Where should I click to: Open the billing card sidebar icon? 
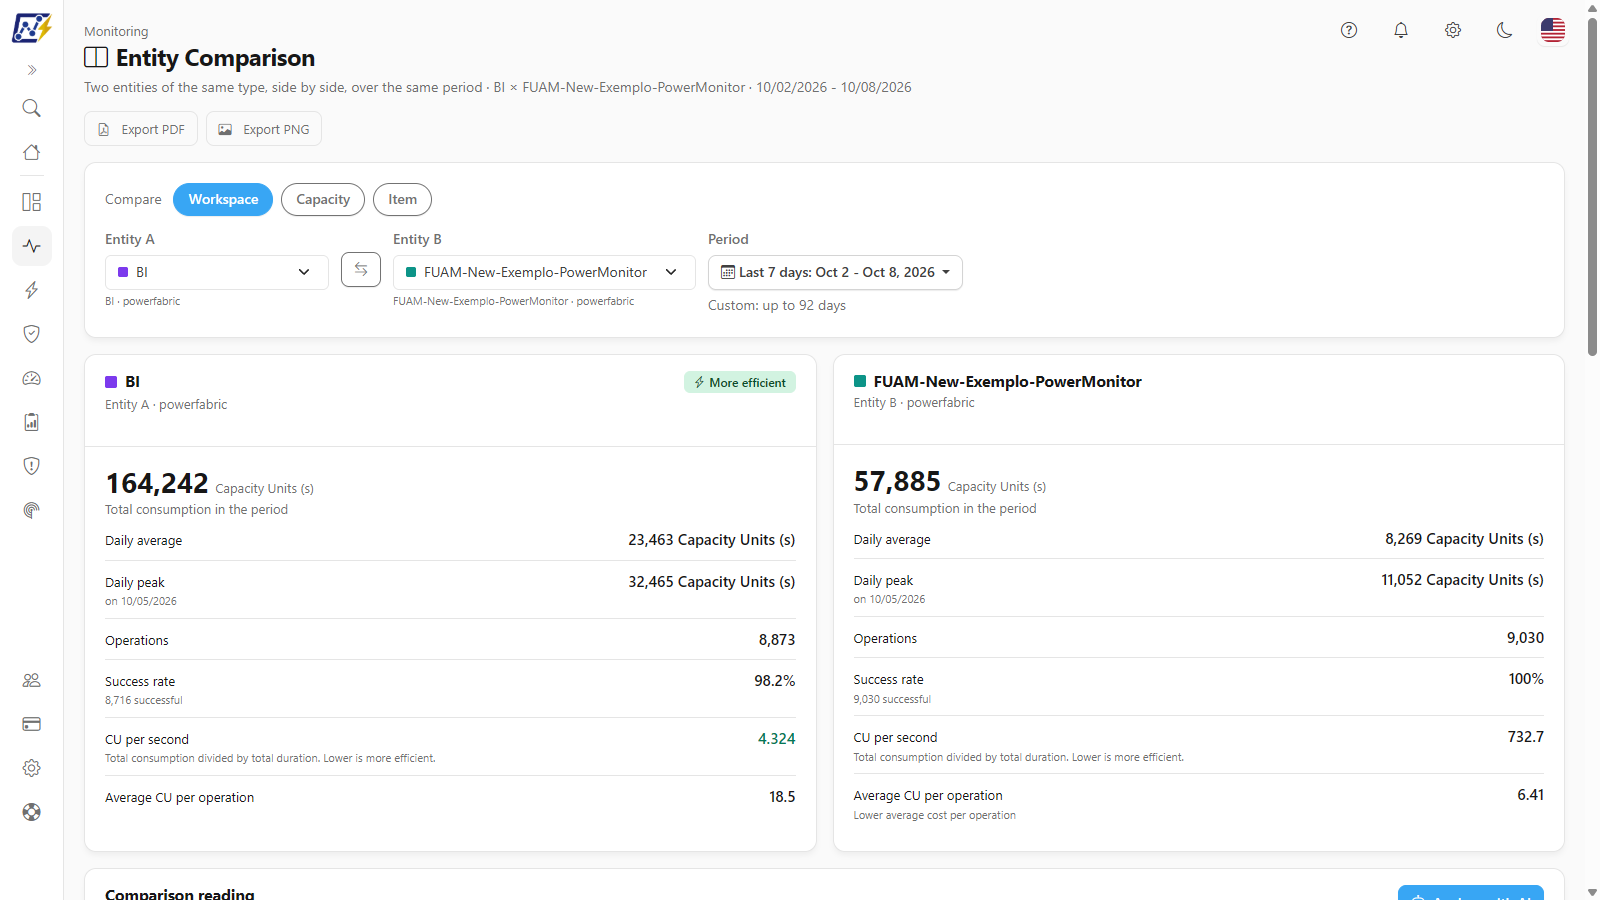[x=32, y=724]
